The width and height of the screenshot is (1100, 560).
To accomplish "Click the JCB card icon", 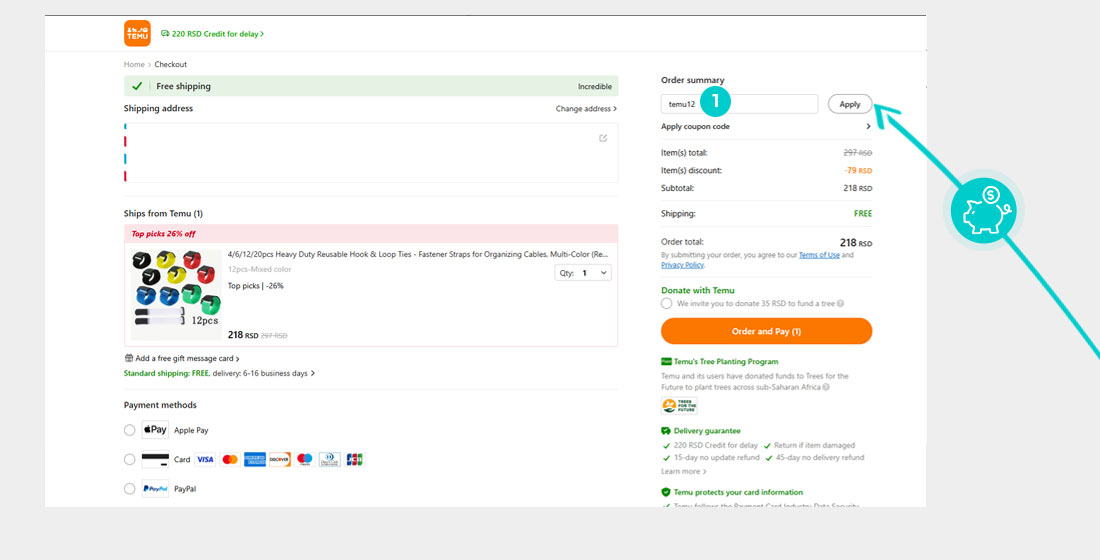I will (354, 460).
